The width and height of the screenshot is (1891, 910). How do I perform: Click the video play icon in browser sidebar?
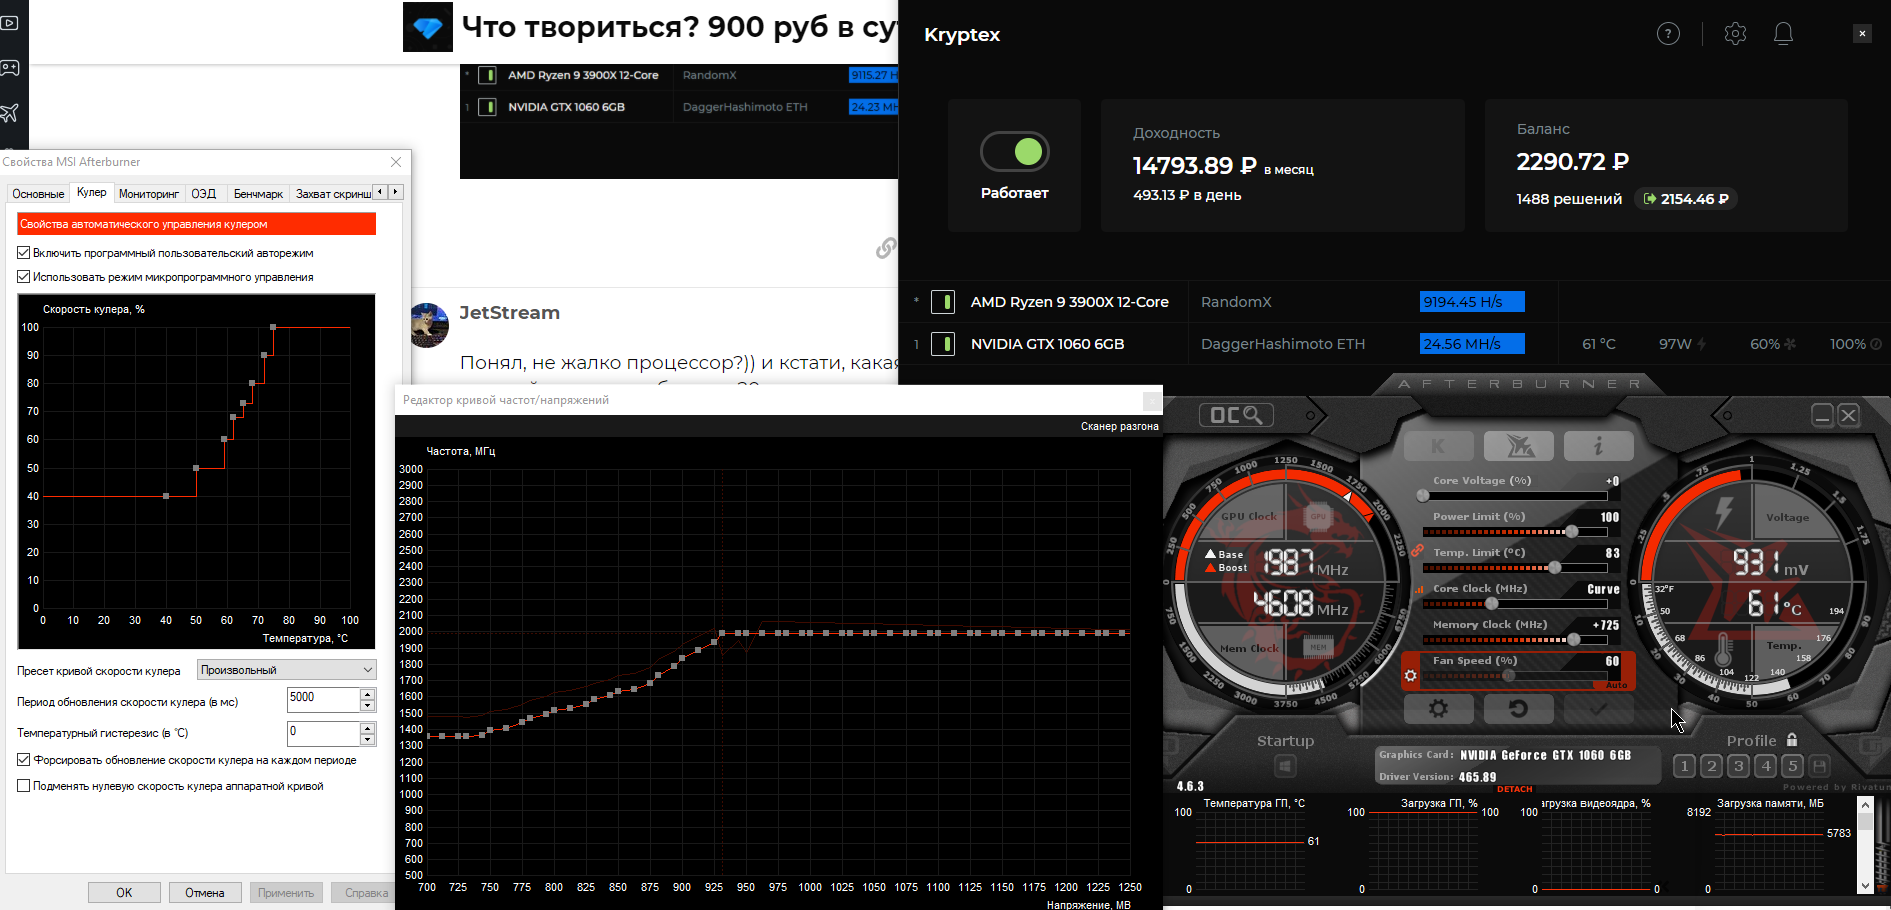9,22
